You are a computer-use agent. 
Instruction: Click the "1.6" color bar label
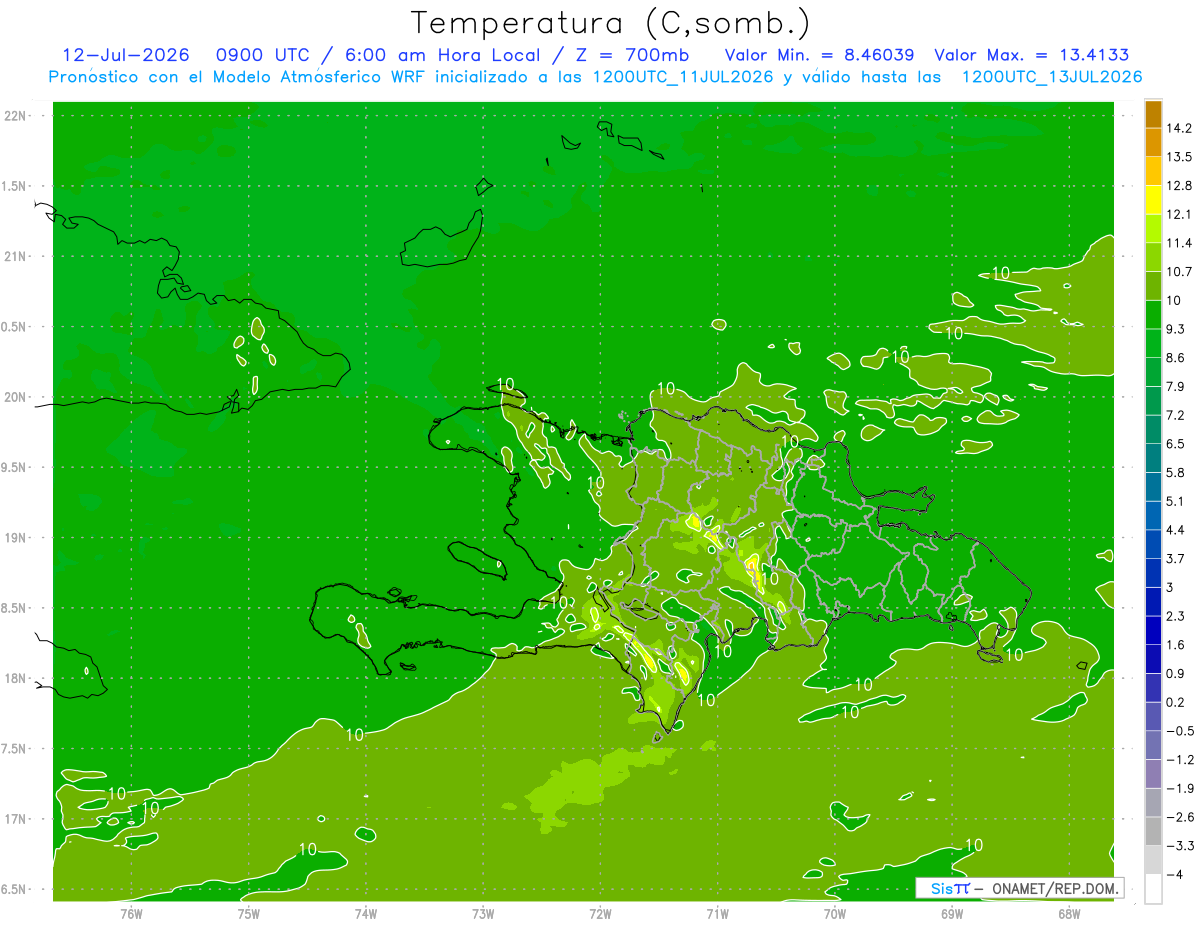1175,645
